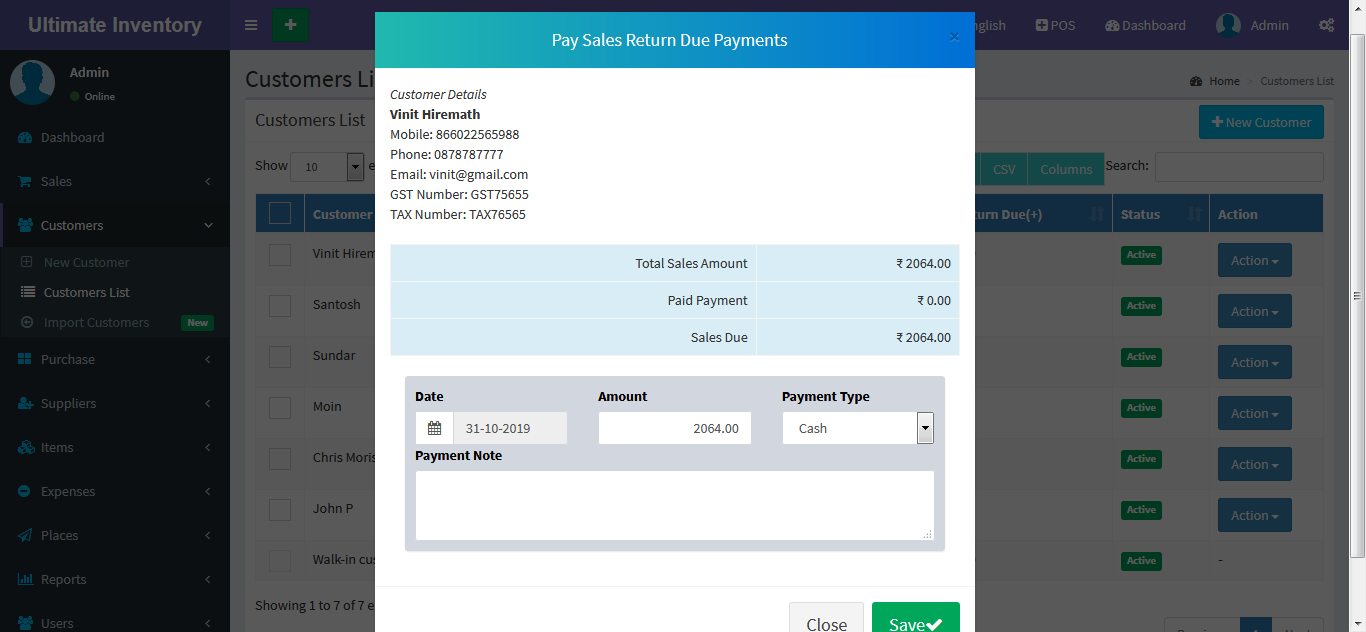
Task: Click the New Customer button
Action: pos(1261,122)
